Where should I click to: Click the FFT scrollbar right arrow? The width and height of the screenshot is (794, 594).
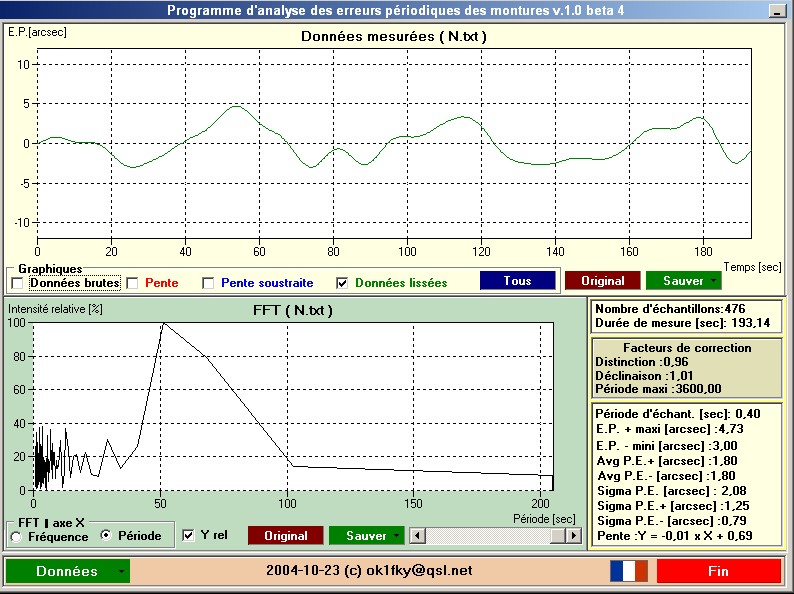click(x=573, y=536)
